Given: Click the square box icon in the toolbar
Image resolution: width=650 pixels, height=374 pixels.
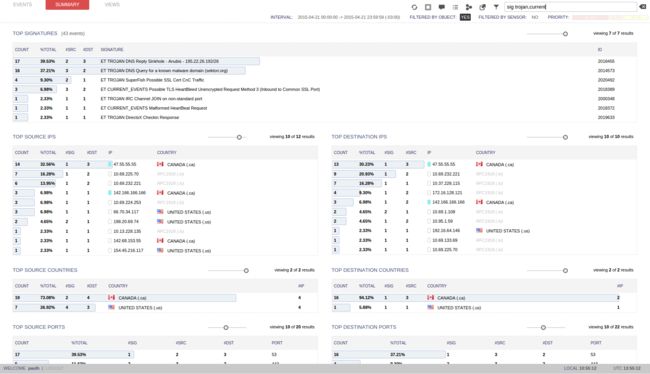Looking at the screenshot, I should [x=428, y=7].
